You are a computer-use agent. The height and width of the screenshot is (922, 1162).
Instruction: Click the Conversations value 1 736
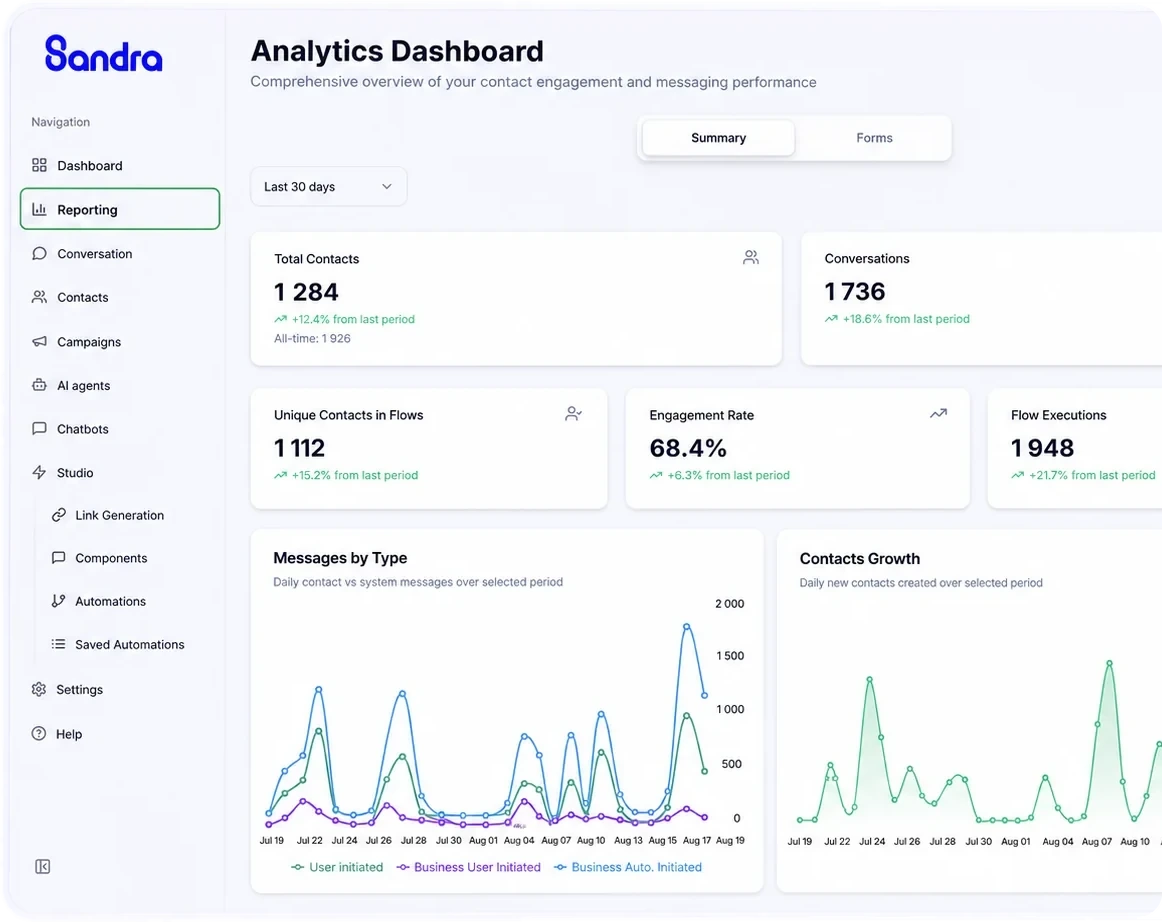tap(854, 292)
